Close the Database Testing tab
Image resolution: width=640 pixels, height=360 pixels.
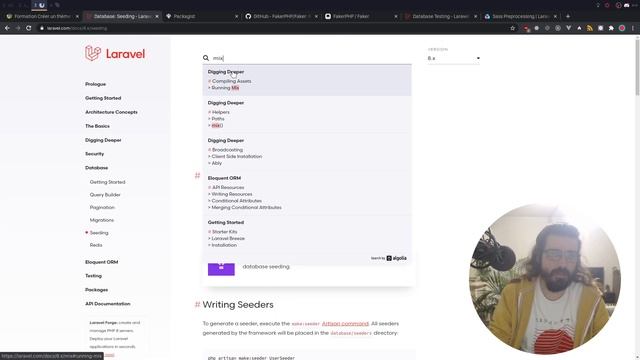pos(476,16)
